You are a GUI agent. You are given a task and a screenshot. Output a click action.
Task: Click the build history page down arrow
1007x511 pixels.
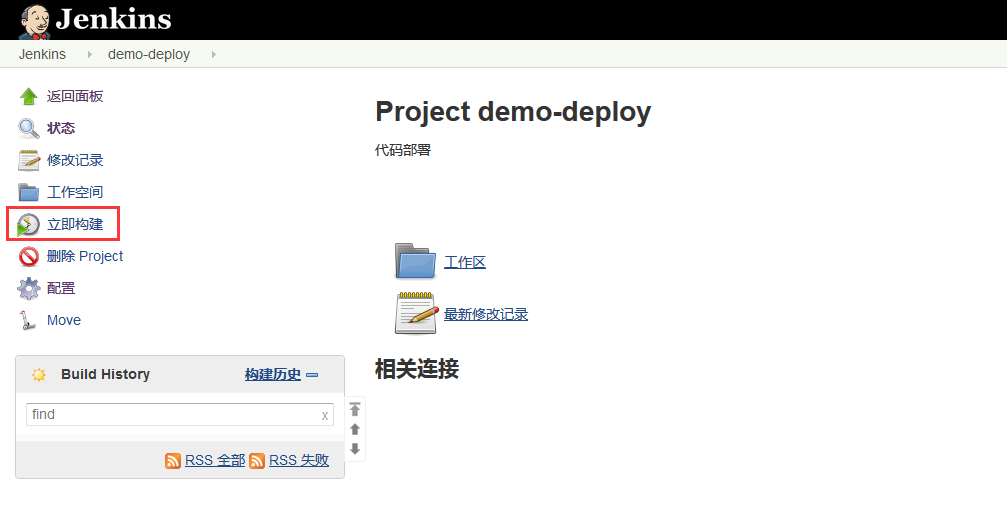tap(355, 449)
